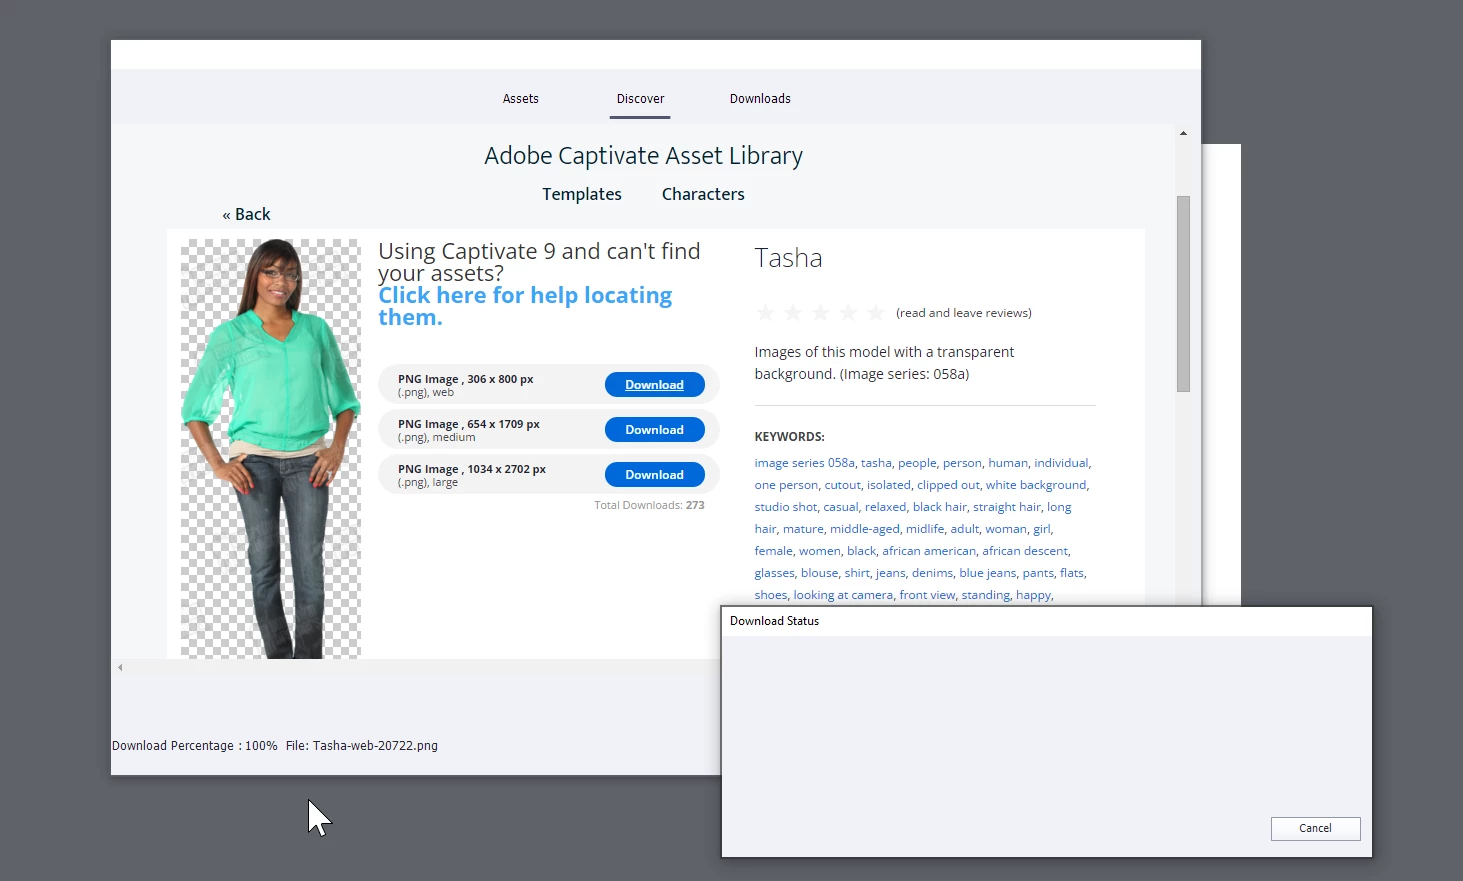Open the 'front view' keyword link
Image resolution: width=1463 pixels, height=881 pixels.
coord(927,595)
